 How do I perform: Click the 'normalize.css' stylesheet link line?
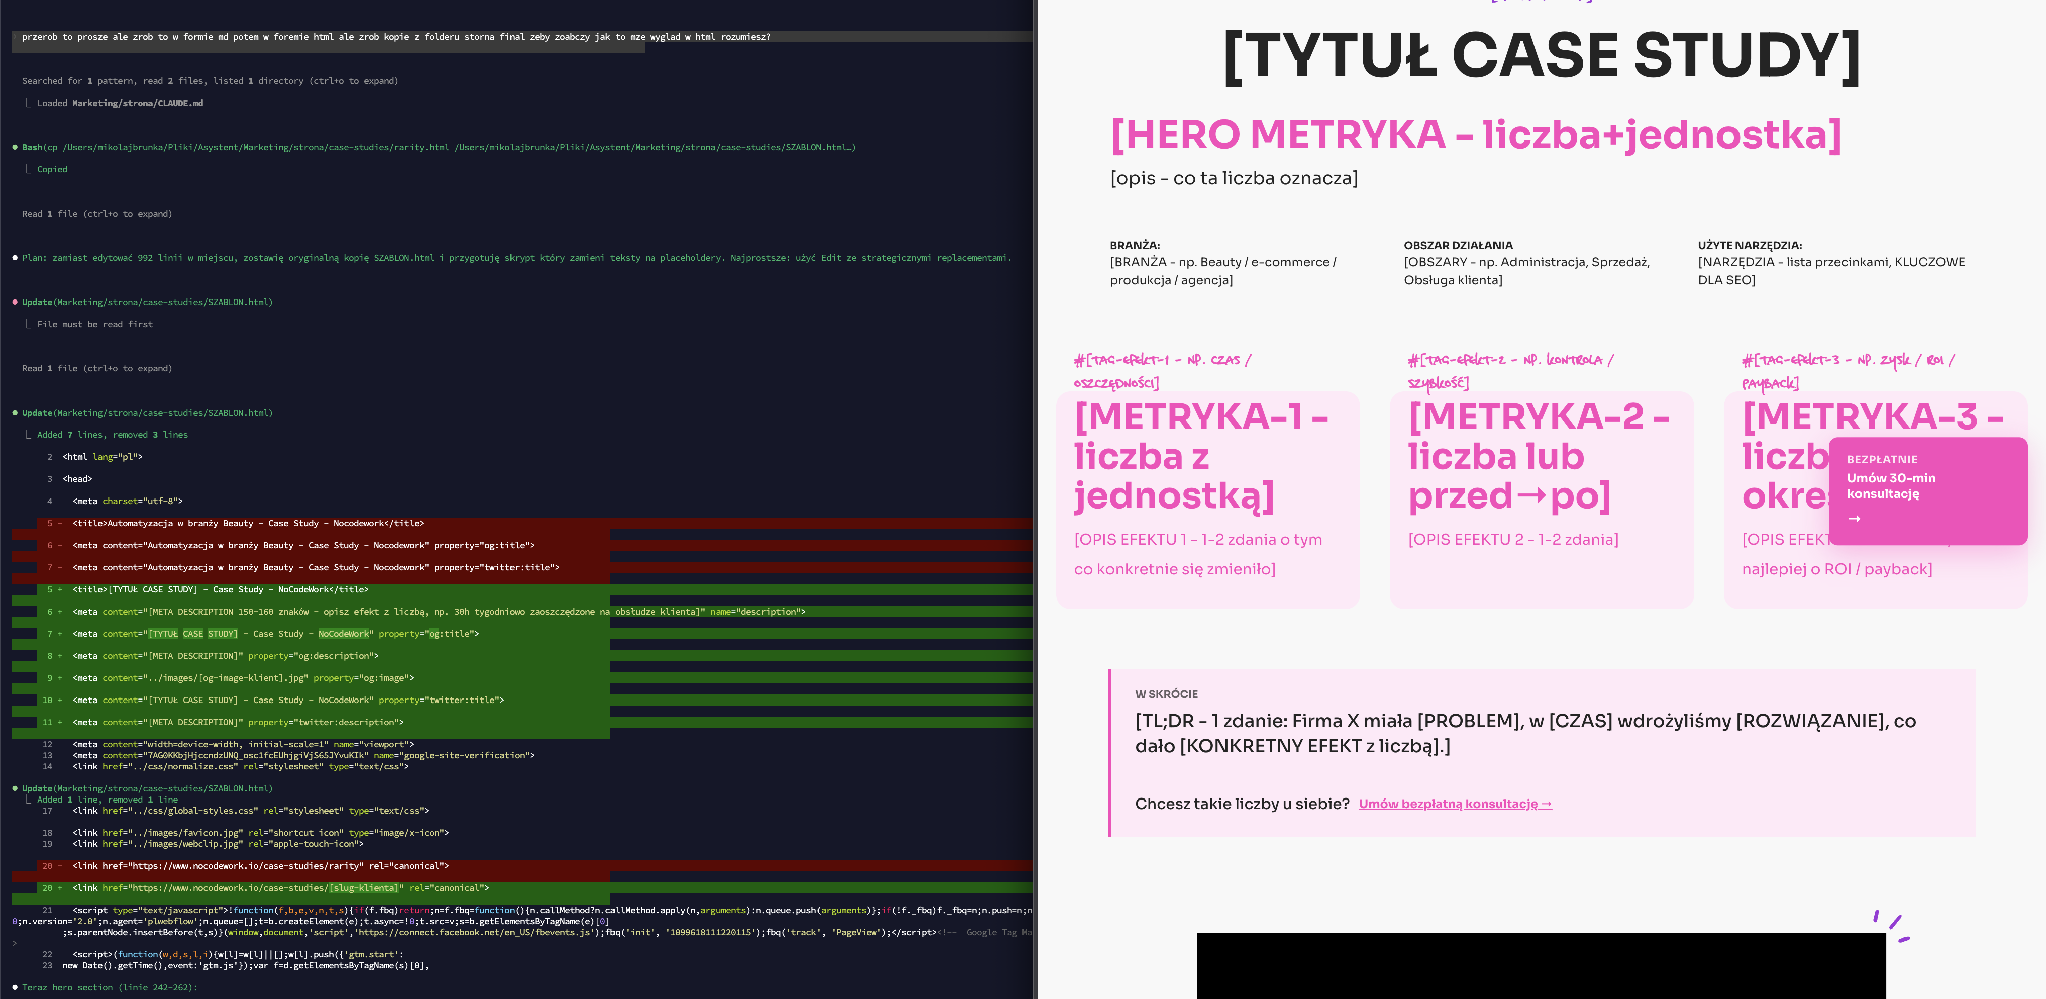pyautogui.click(x=240, y=766)
